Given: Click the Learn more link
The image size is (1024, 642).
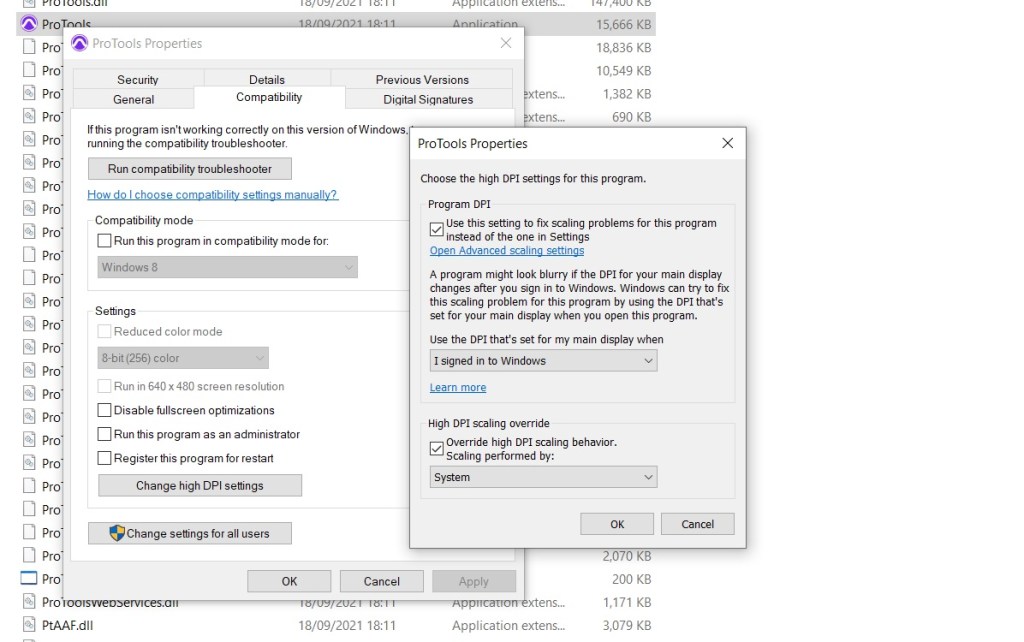Looking at the screenshot, I should [457, 388].
